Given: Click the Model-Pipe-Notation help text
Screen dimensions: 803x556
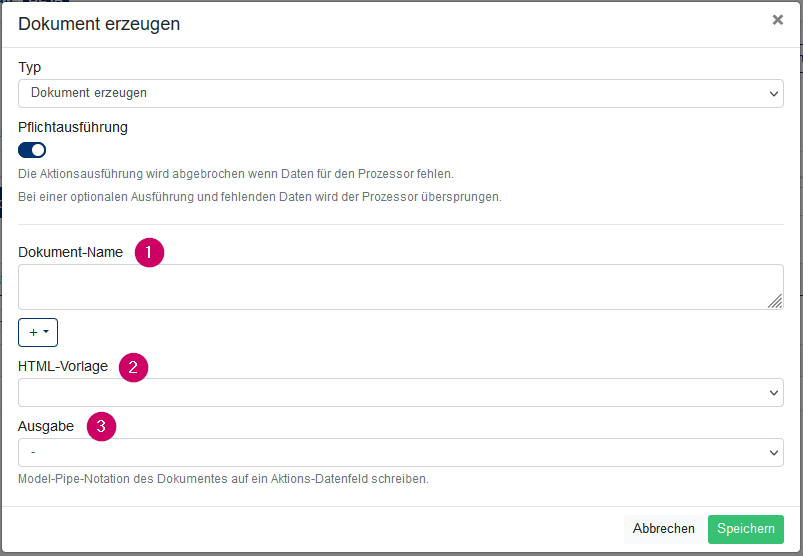Looking at the screenshot, I should (223, 479).
